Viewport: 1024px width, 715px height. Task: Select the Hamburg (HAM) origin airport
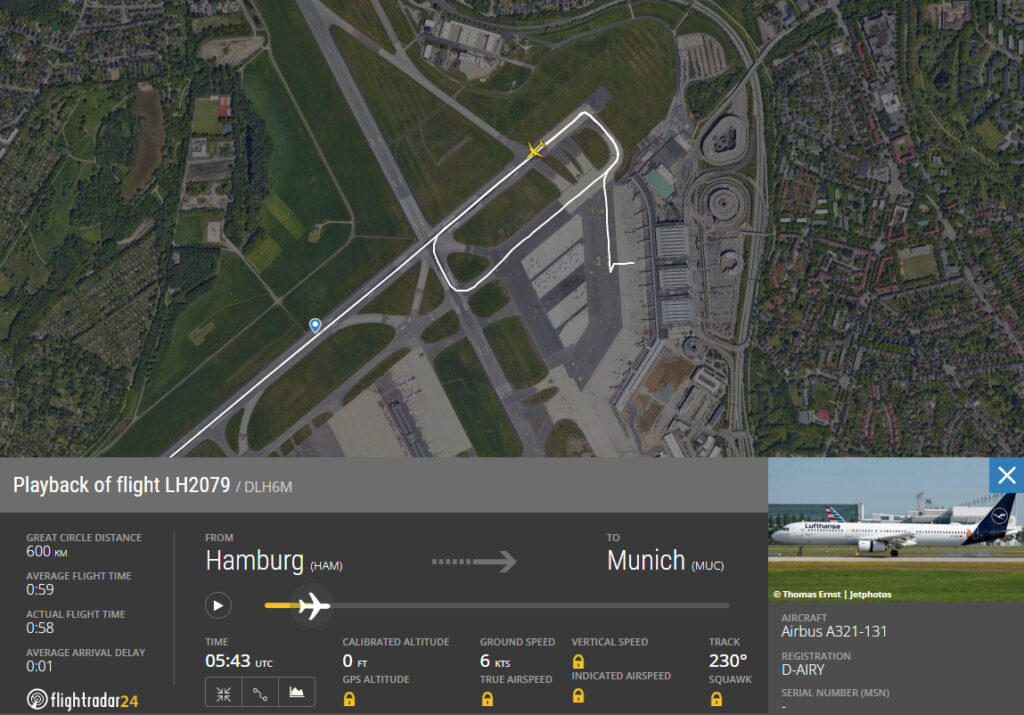tap(274, 561)
